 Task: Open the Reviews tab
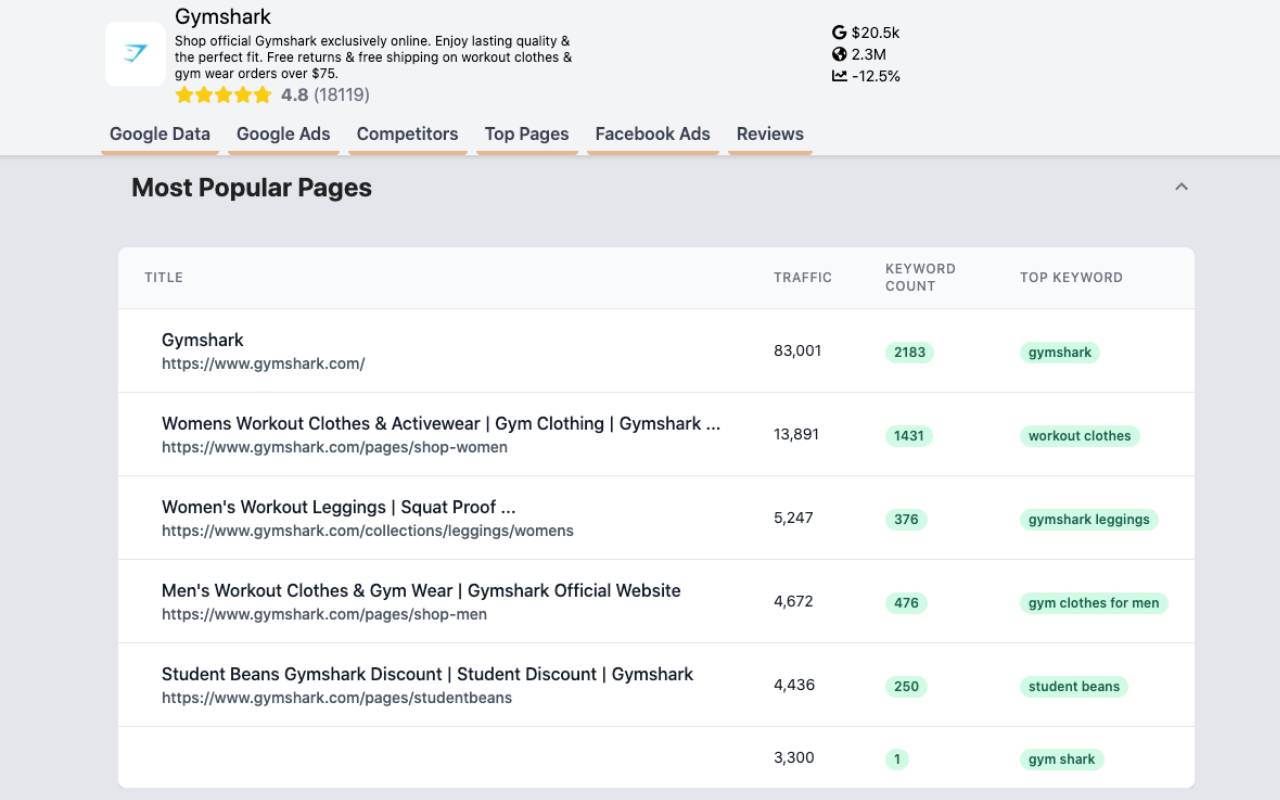click(x=770, y=134)
